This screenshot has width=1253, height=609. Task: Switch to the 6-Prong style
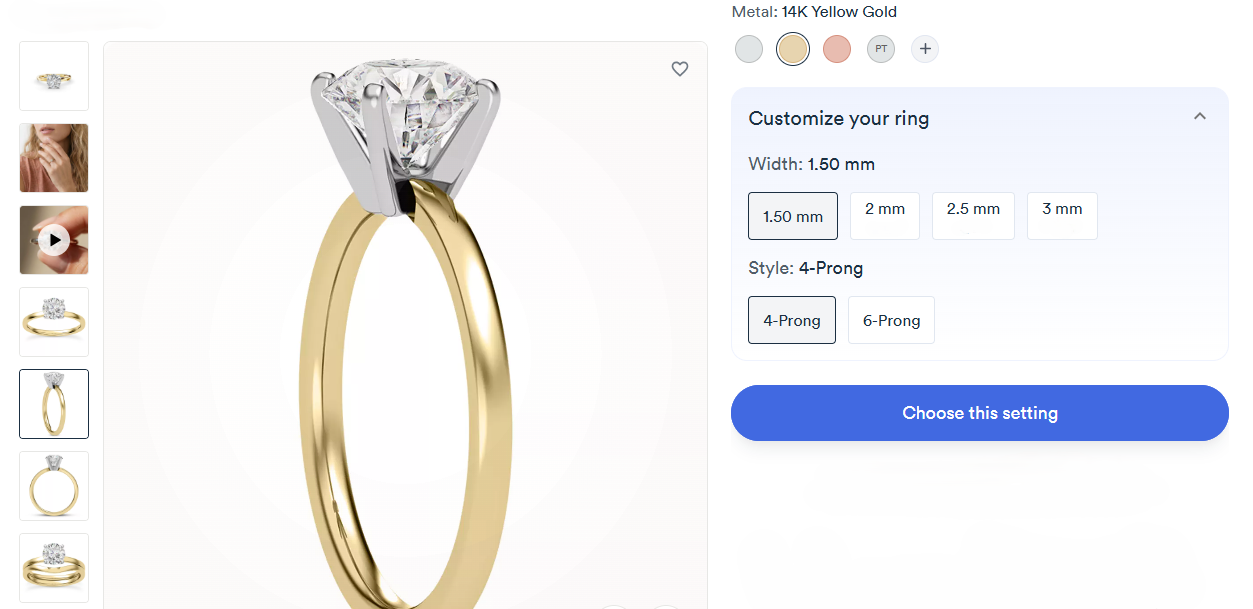(890, 319)
